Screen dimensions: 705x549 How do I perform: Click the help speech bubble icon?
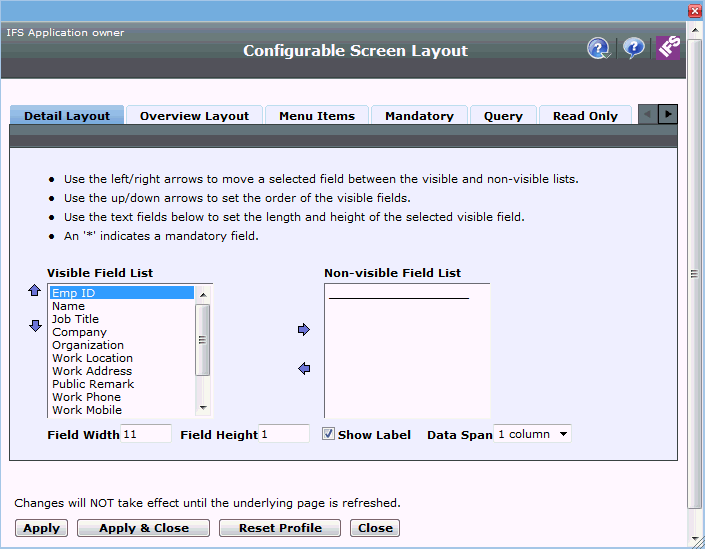[633, 49]
